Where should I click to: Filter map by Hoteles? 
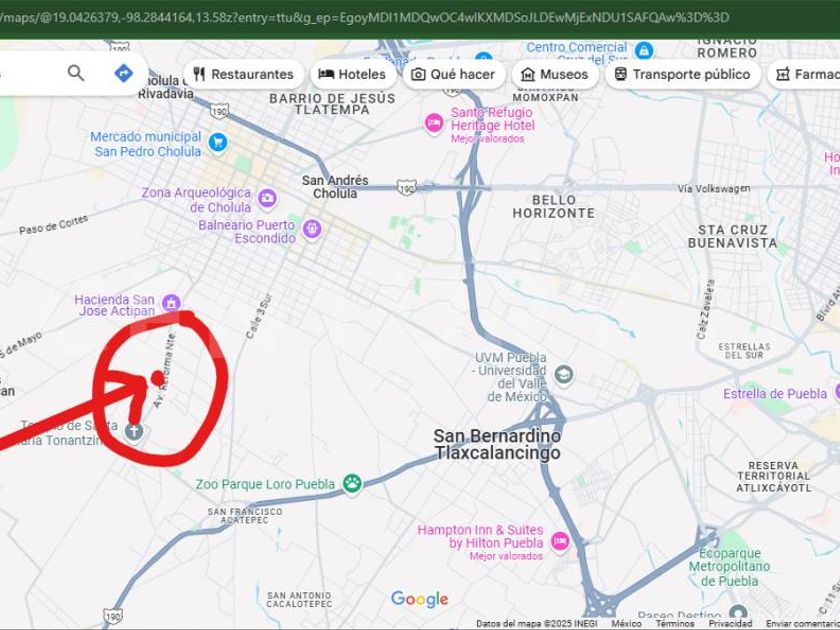pos(352,74)
